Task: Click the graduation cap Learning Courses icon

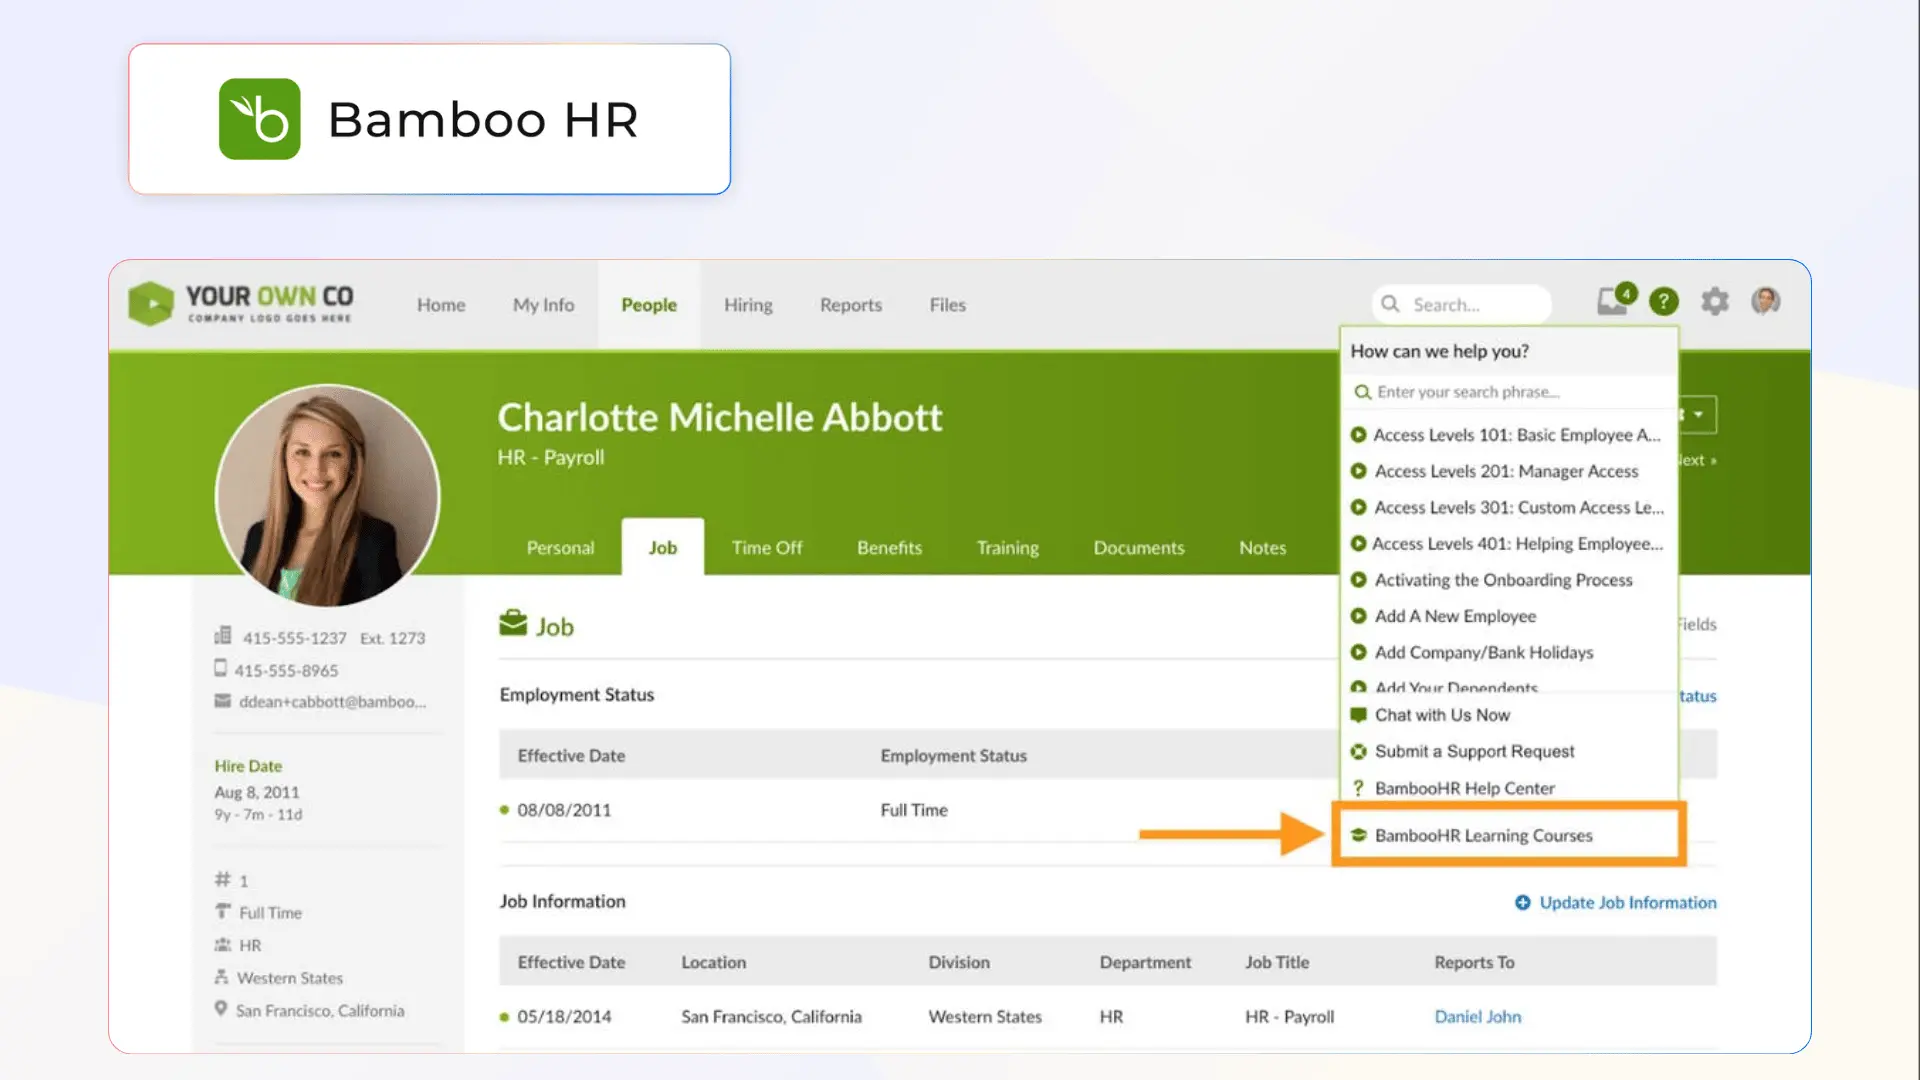Action: click(1358, 835)
